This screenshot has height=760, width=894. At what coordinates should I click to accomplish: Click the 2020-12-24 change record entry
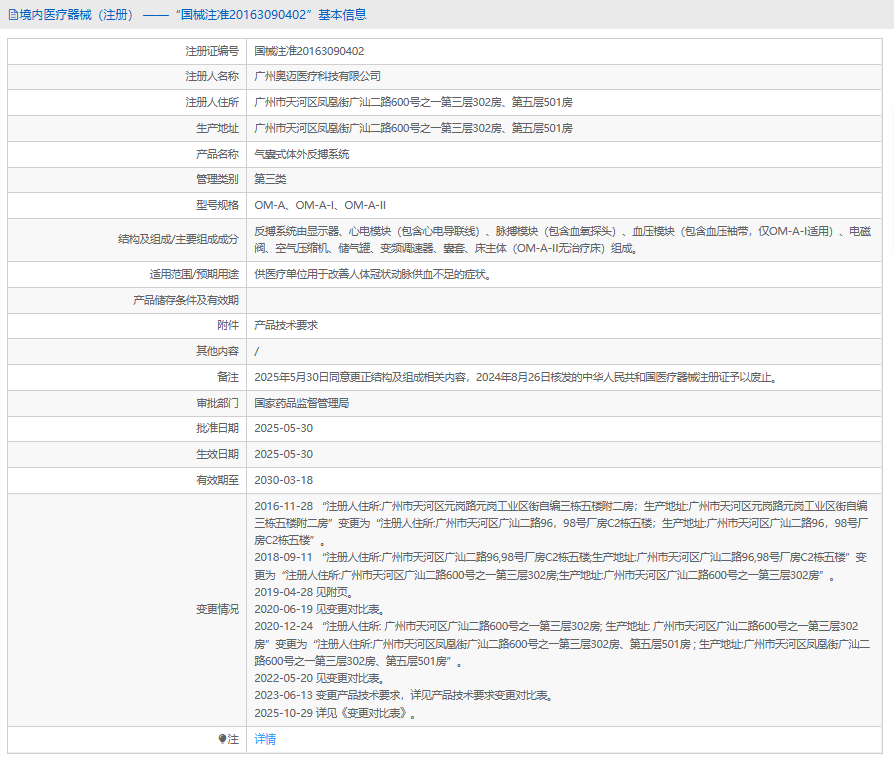562,644
